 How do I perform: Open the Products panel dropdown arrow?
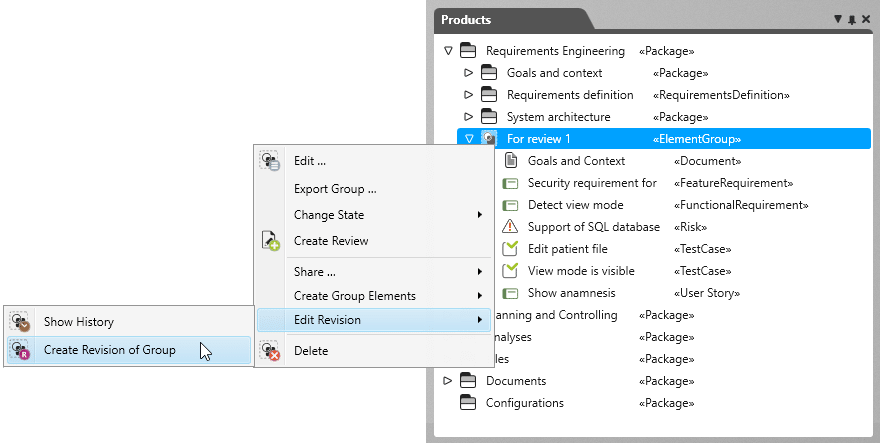pos(838,20)
